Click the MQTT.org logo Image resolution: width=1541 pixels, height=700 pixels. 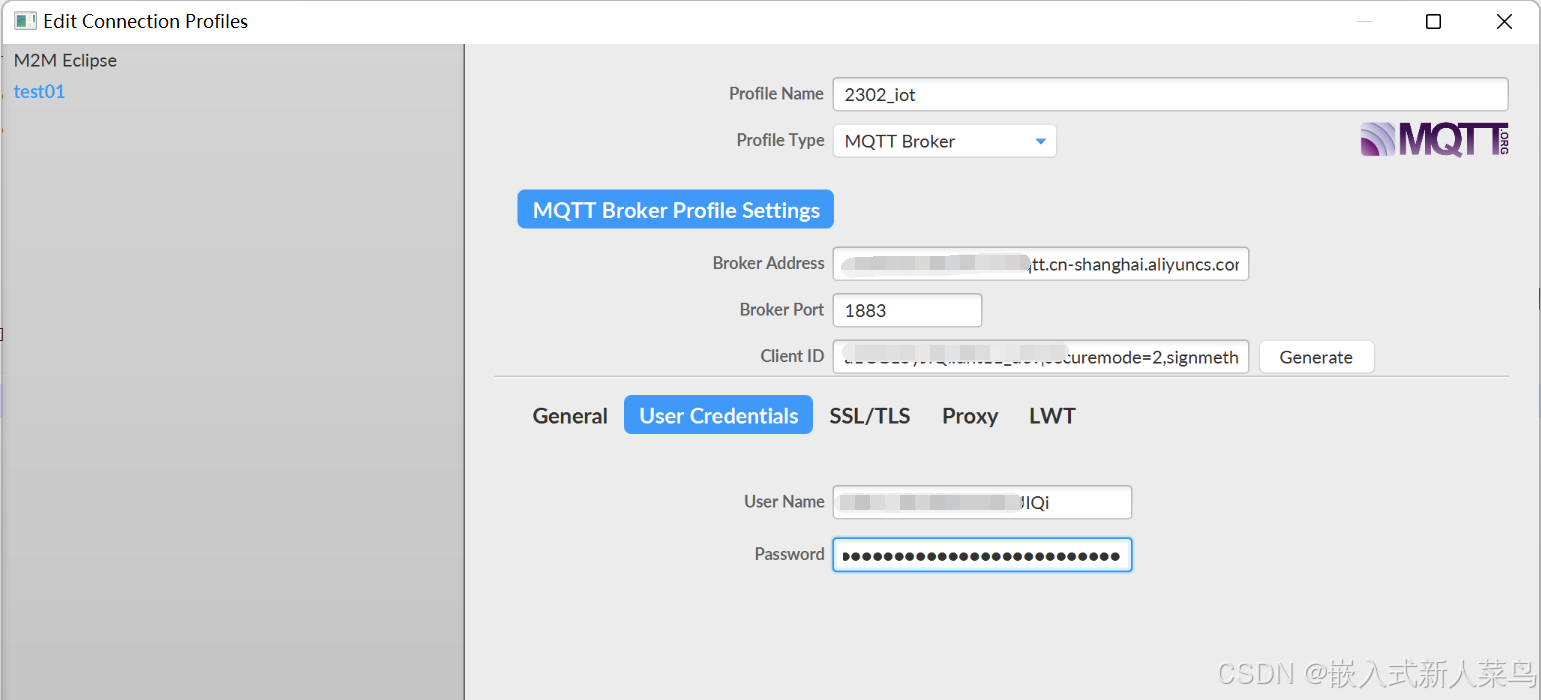click(x=1433, y=140)
